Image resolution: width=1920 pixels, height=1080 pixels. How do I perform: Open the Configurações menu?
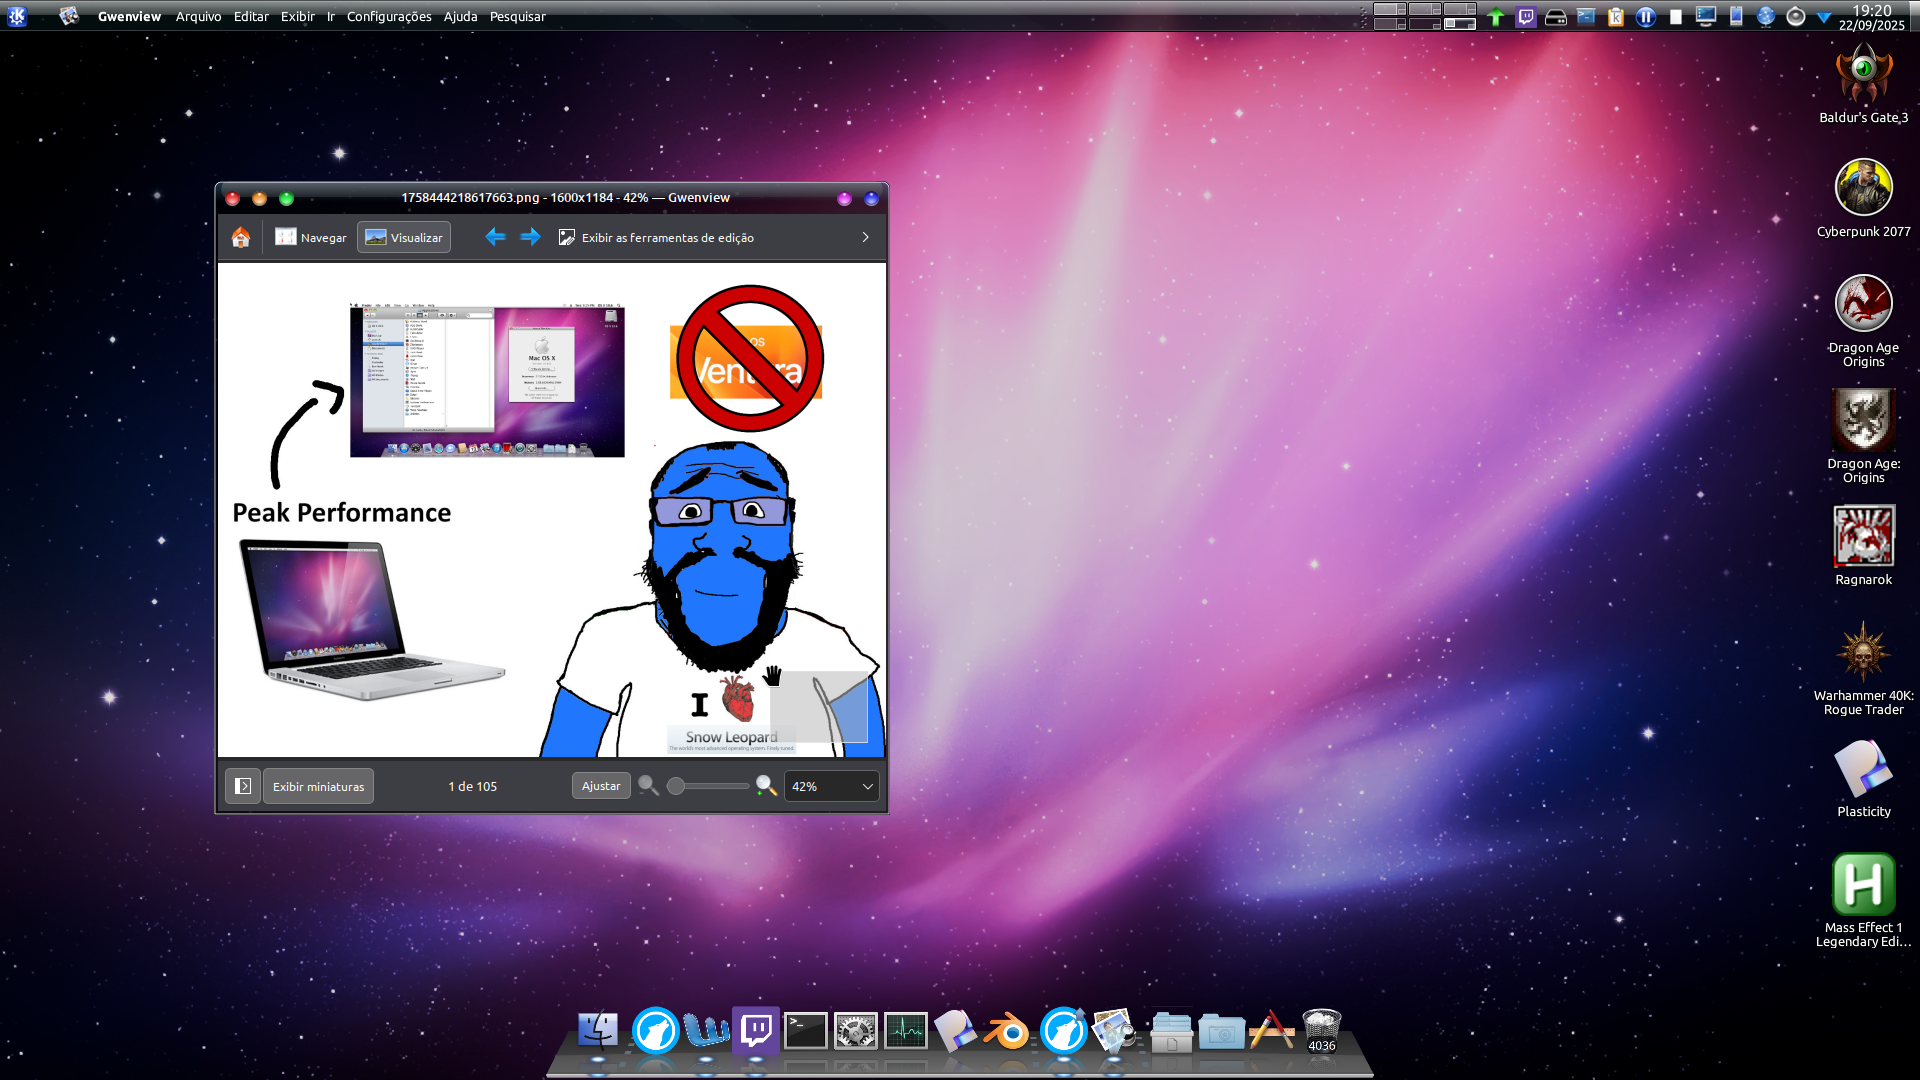(389, 16)
